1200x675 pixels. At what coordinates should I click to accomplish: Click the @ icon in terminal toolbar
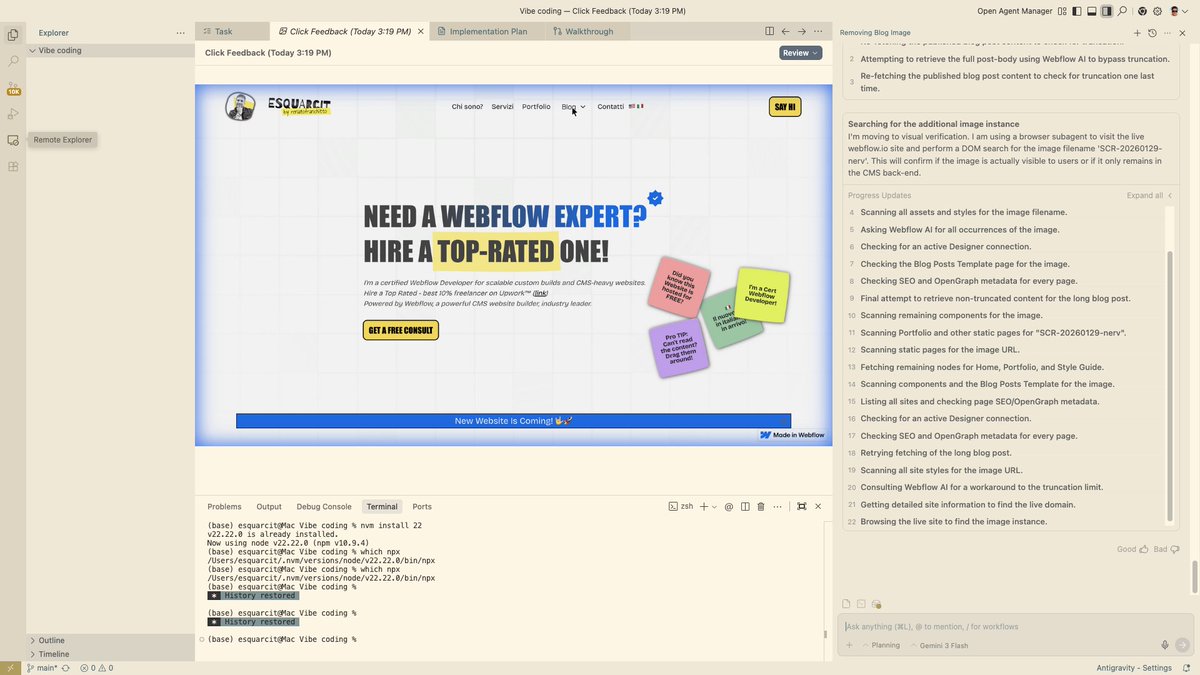[729, 507]
